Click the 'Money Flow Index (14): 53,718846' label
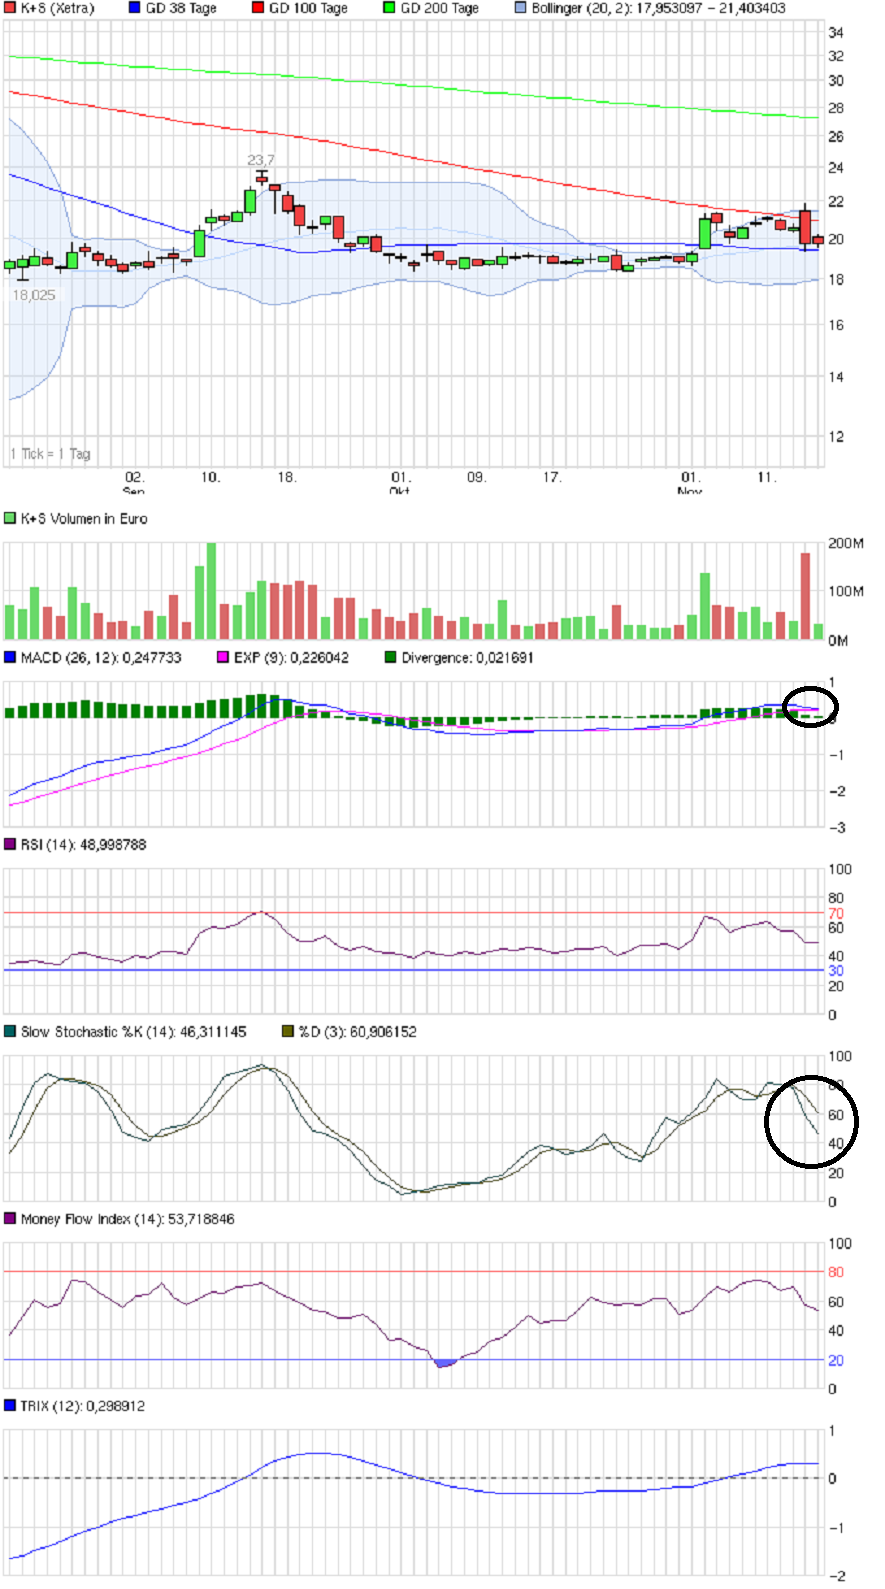Viewport: 885px width, 1589px height. coord(128,1218)
